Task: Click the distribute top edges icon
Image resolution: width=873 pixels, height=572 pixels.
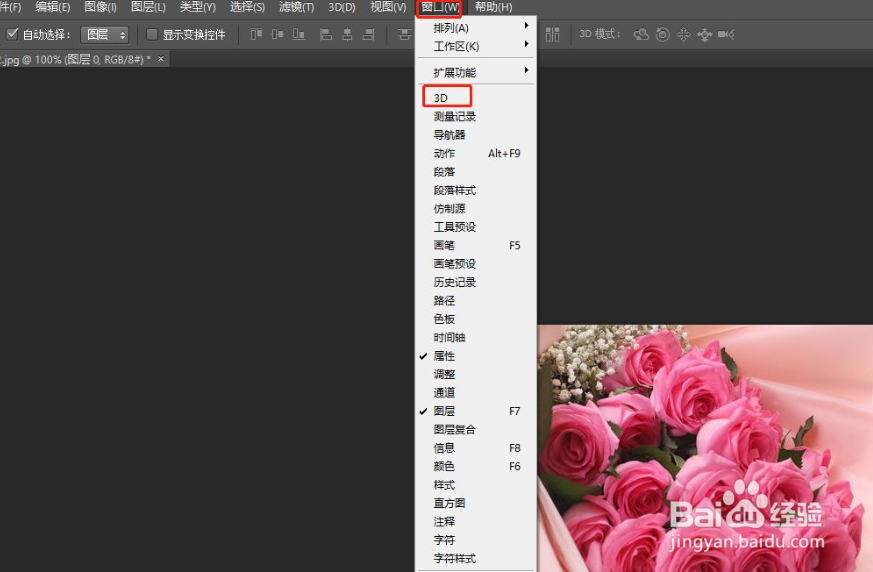Action: pos(405,35)
